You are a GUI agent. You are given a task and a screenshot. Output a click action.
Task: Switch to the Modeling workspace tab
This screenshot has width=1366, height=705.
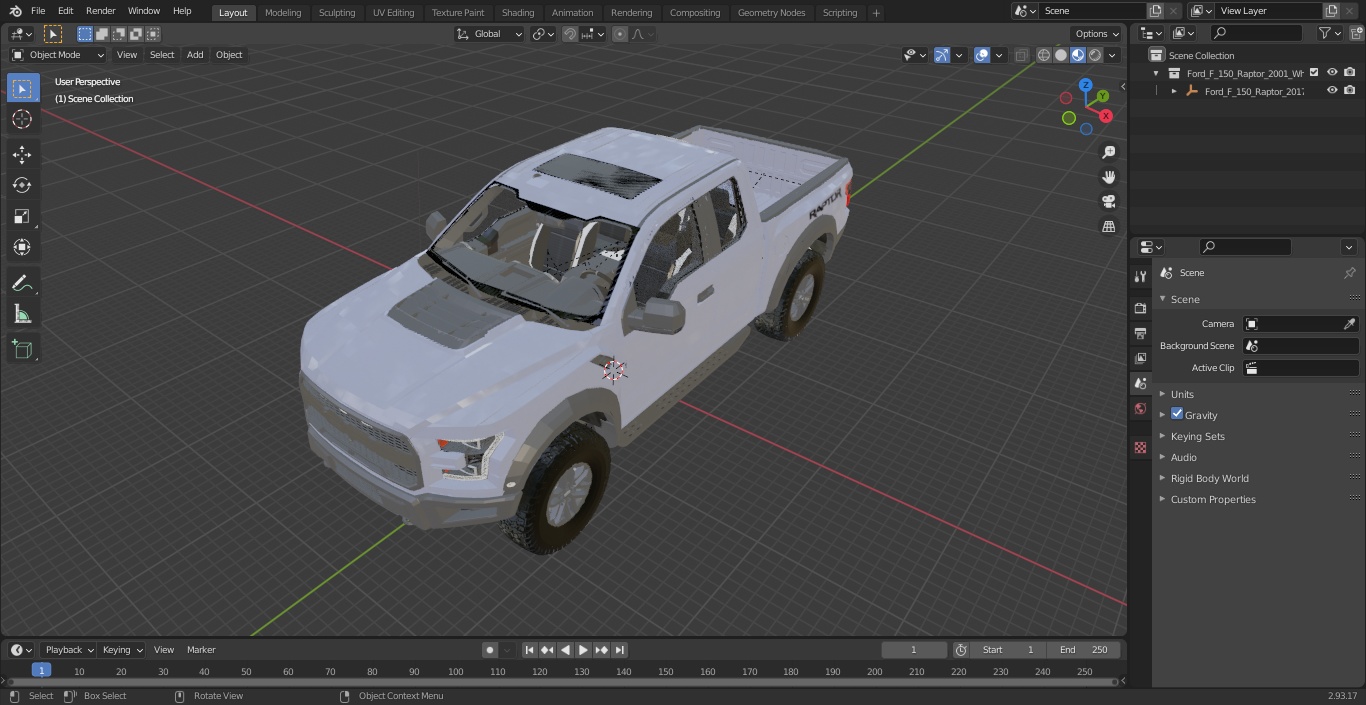click(x=283, y=12)
